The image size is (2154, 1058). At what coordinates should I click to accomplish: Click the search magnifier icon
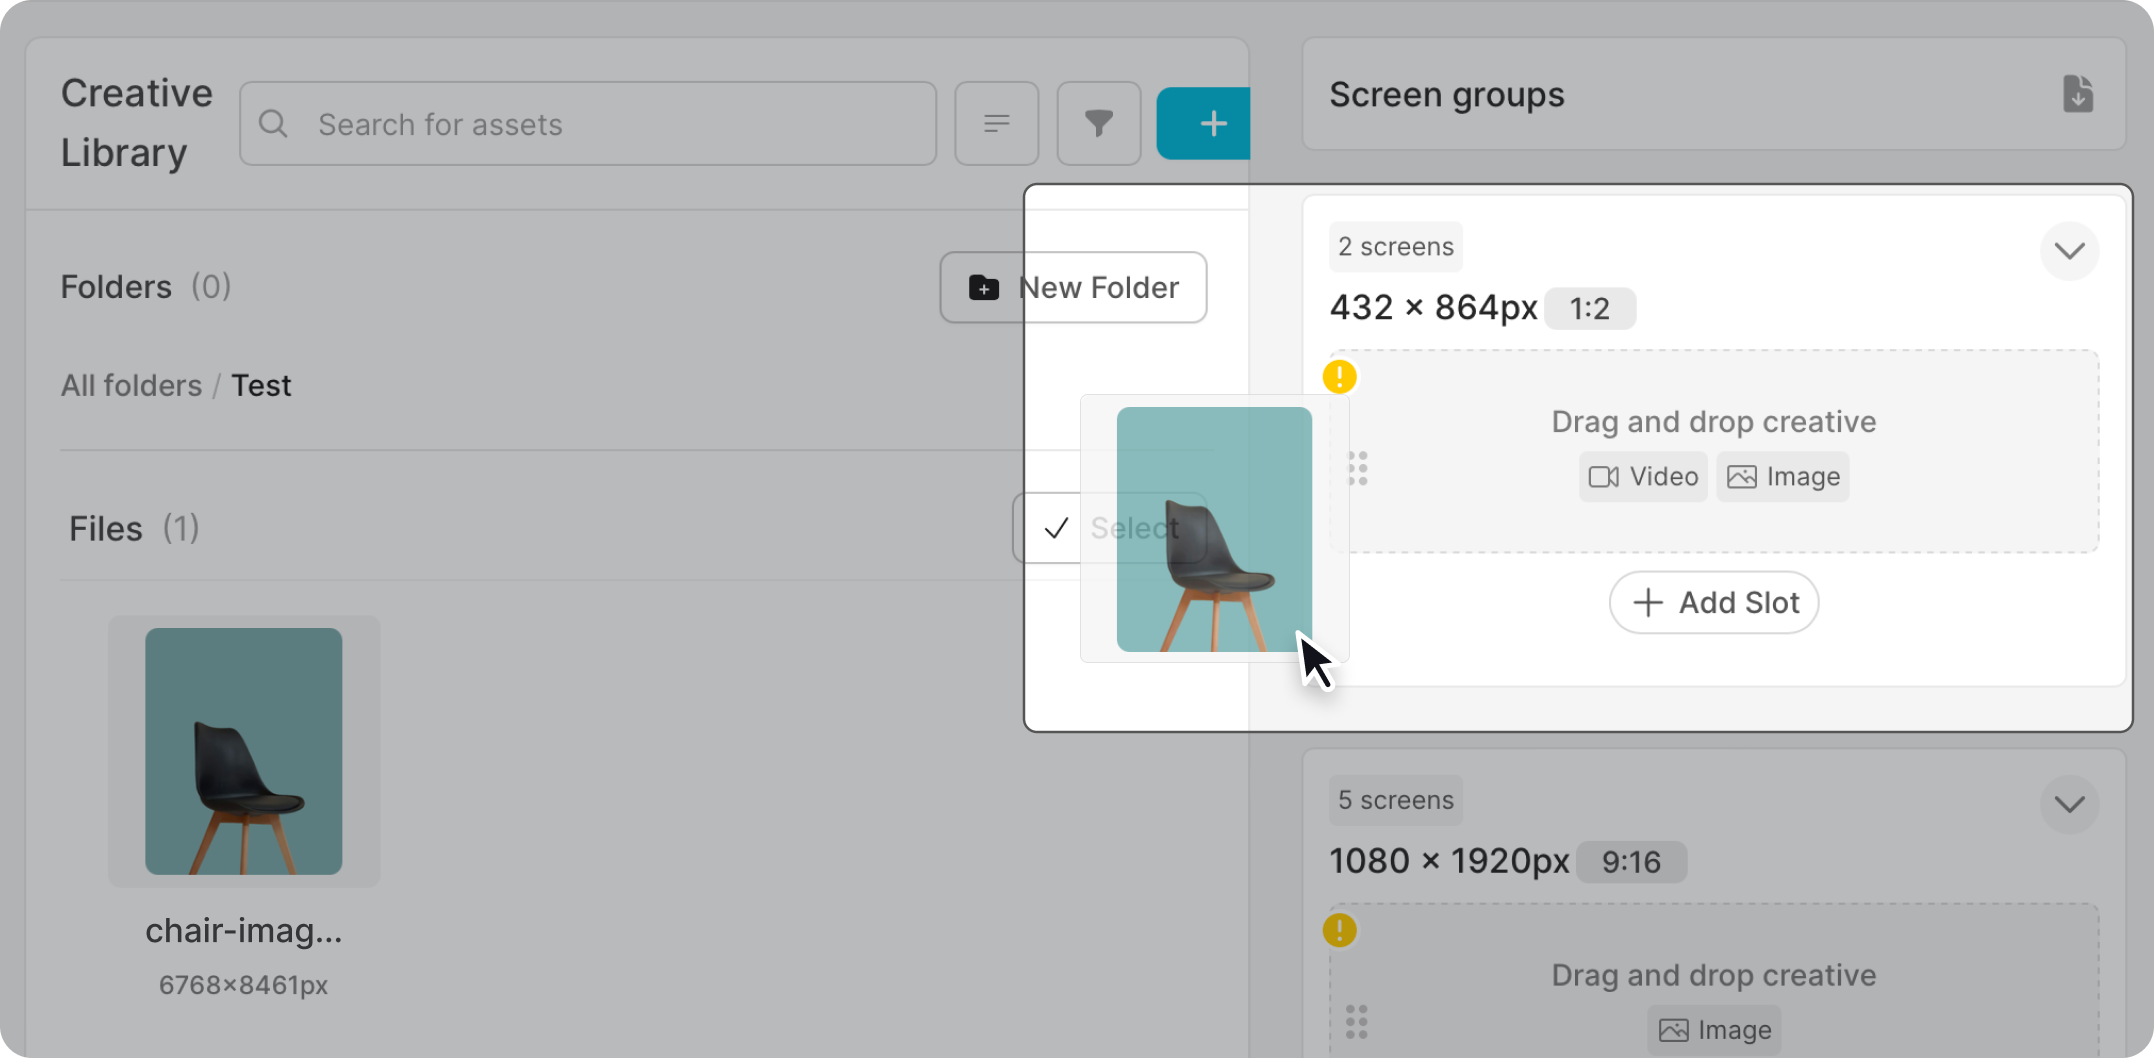tap(273, 124)
